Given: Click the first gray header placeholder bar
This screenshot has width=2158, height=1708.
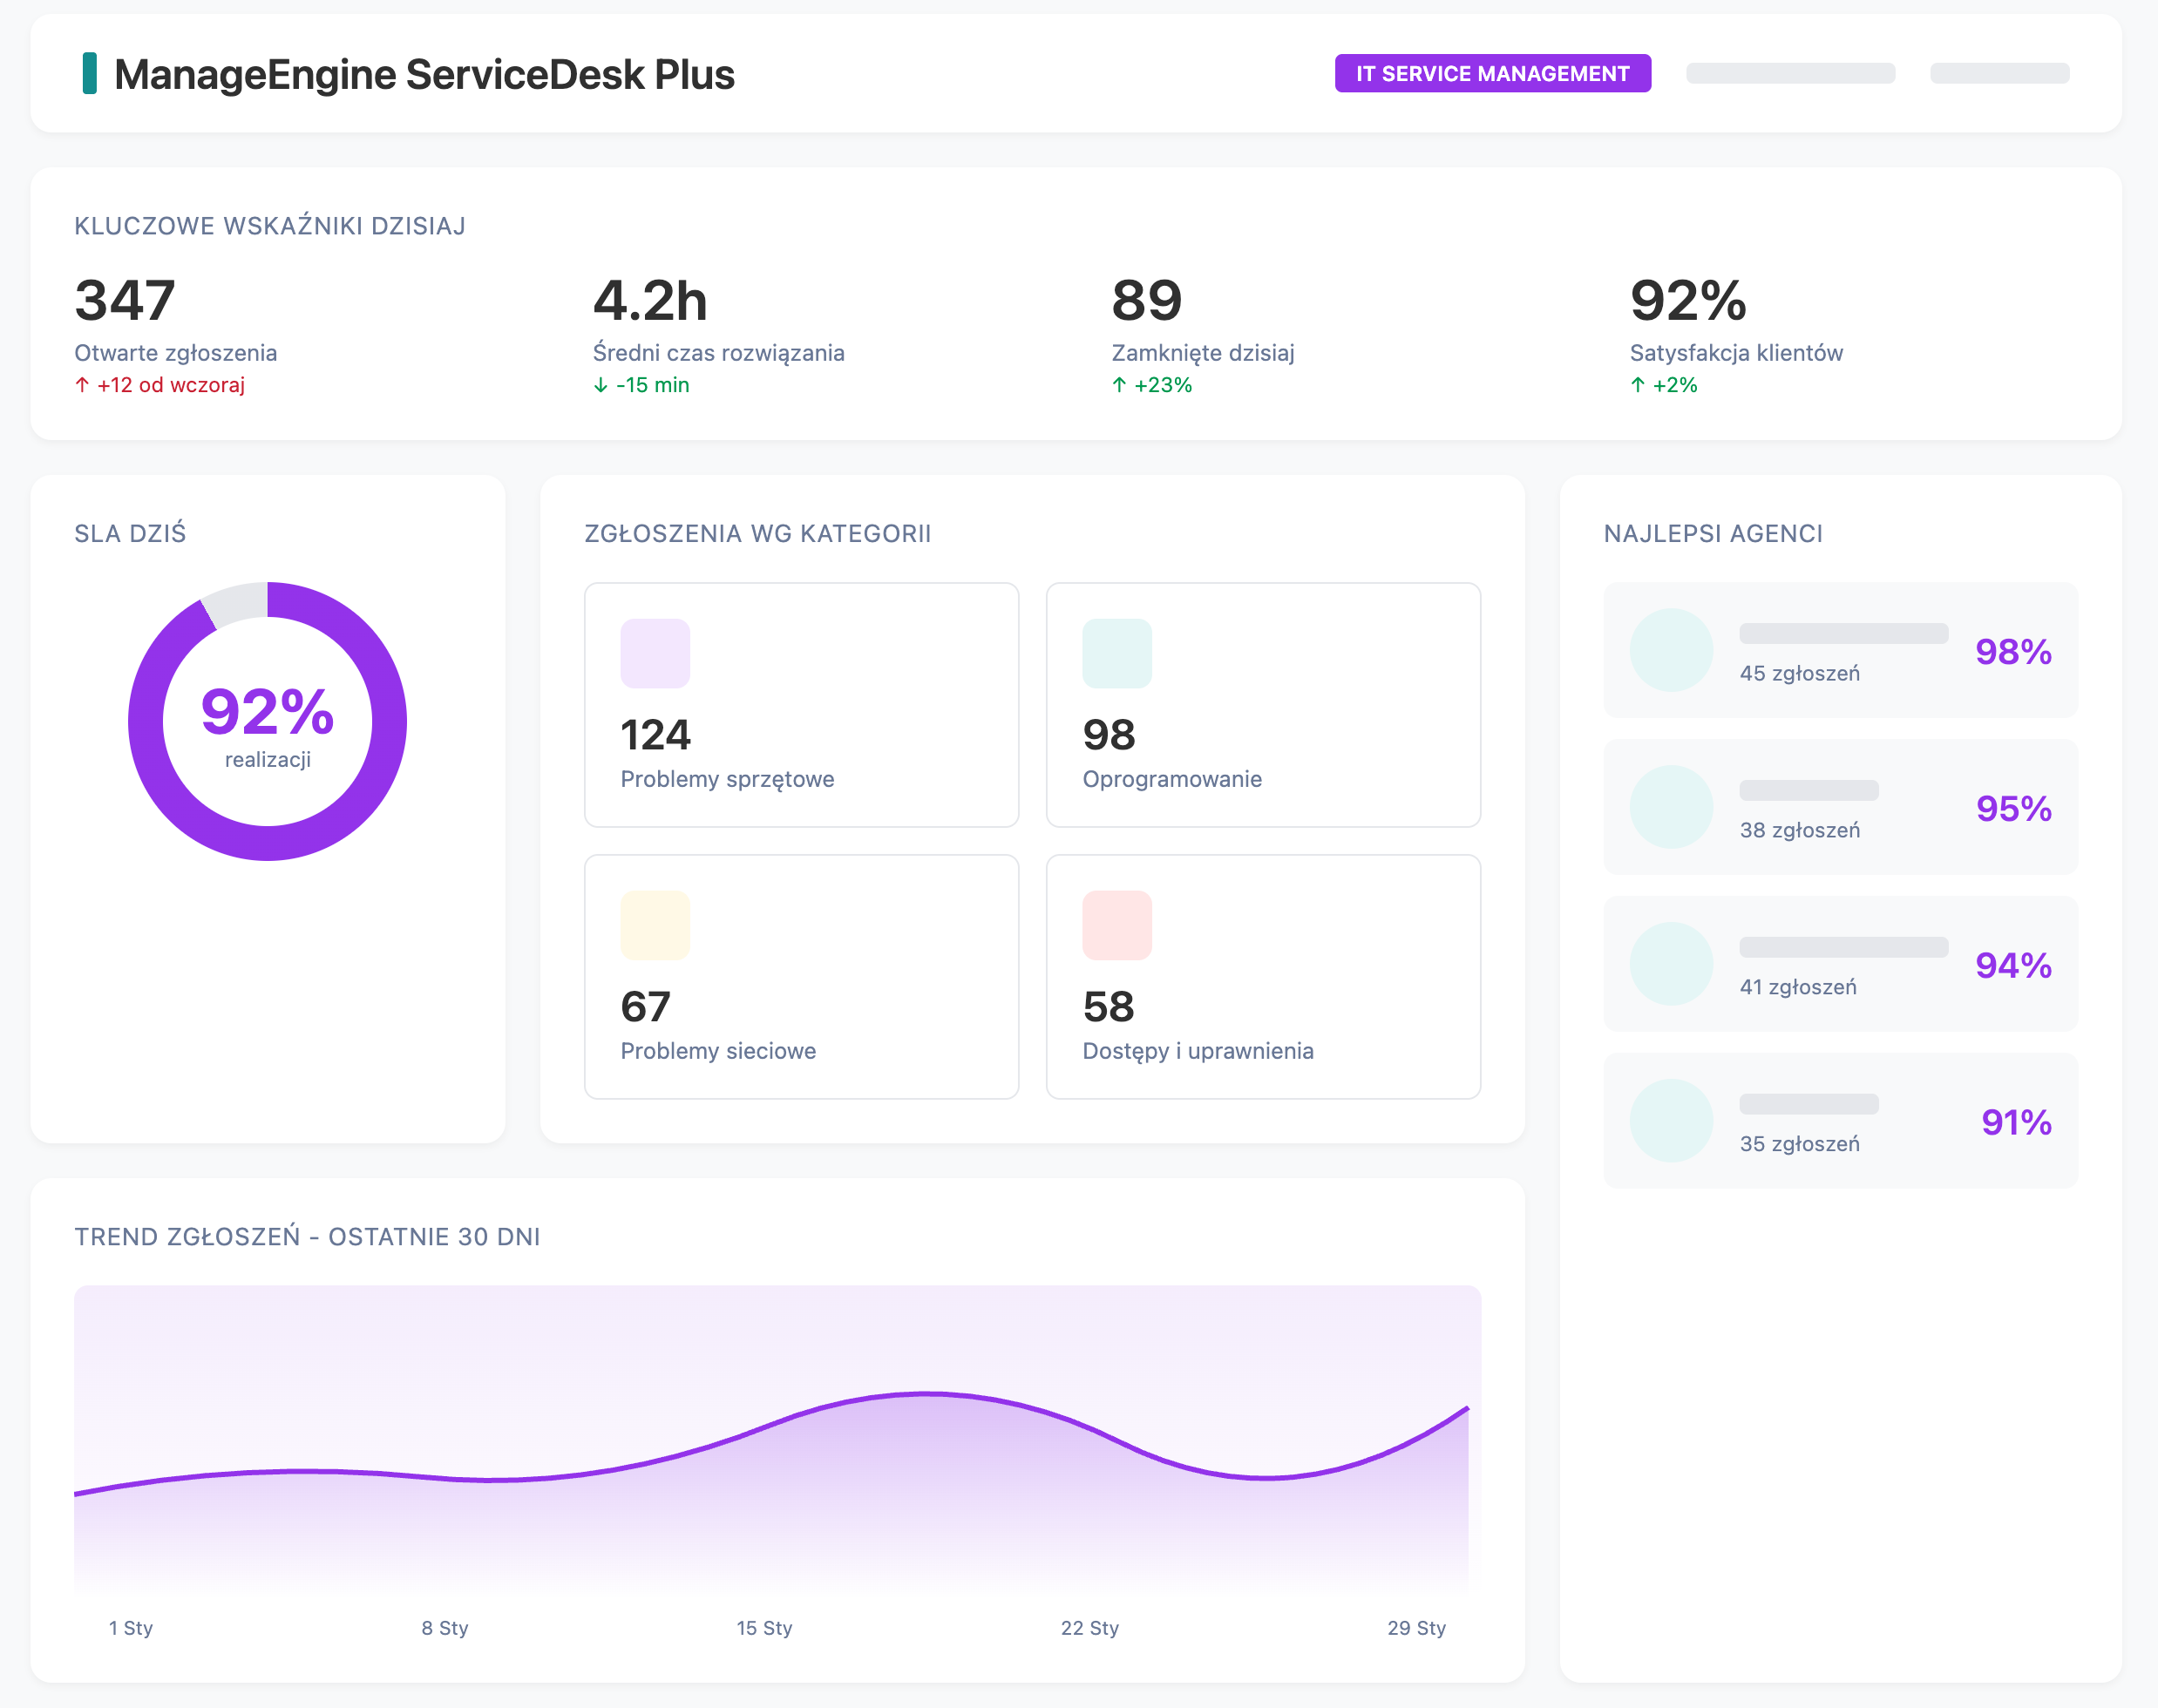Looking at the screenshot, I should click(1790, 74).
